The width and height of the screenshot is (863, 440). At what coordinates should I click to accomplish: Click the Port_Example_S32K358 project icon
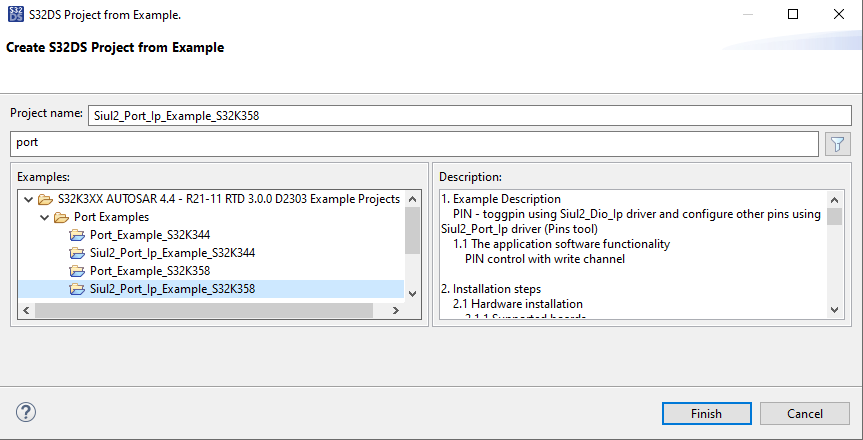77,271
